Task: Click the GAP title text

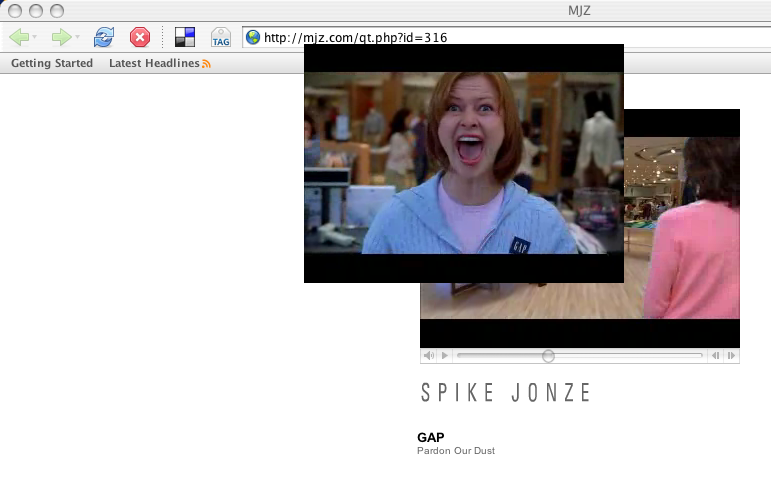Action: coord(431,437)
